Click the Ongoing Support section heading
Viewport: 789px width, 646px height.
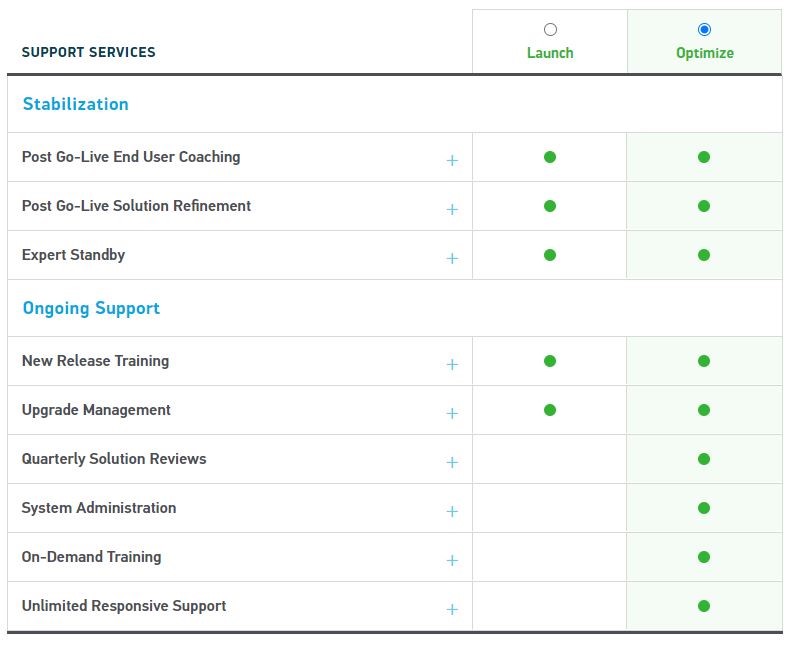coord(91,308)
